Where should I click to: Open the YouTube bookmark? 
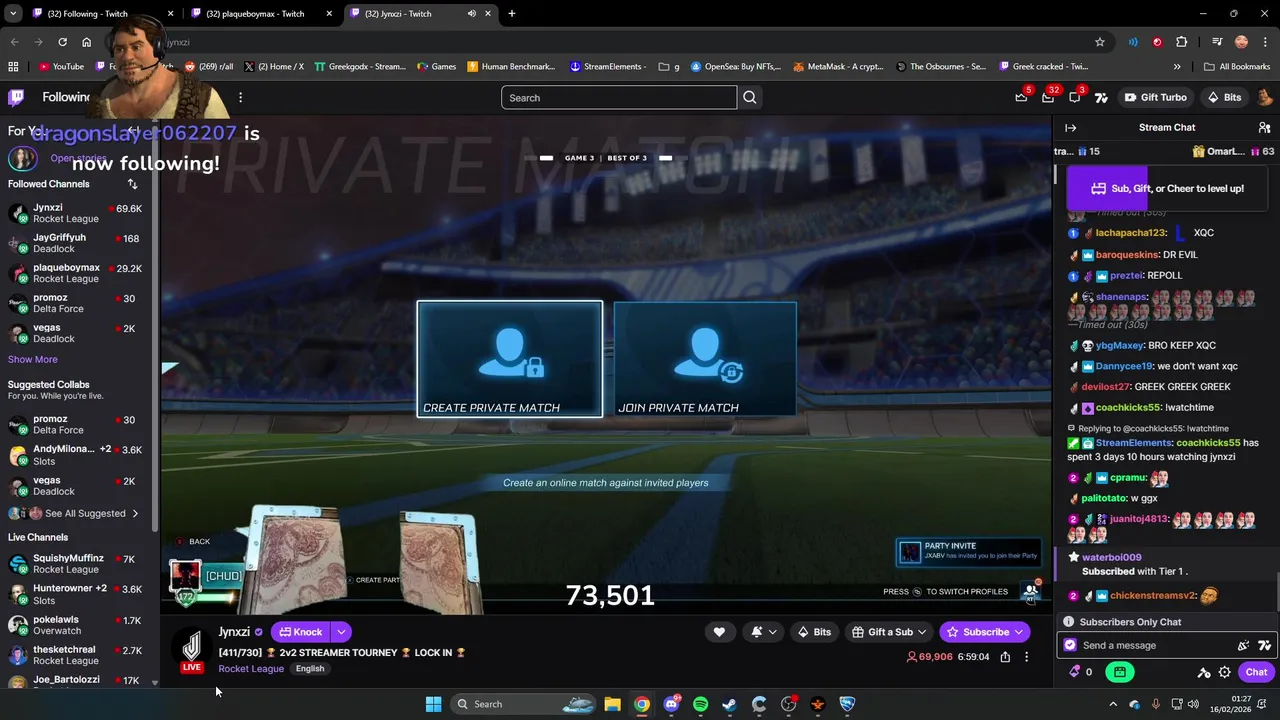pos(61,67)
